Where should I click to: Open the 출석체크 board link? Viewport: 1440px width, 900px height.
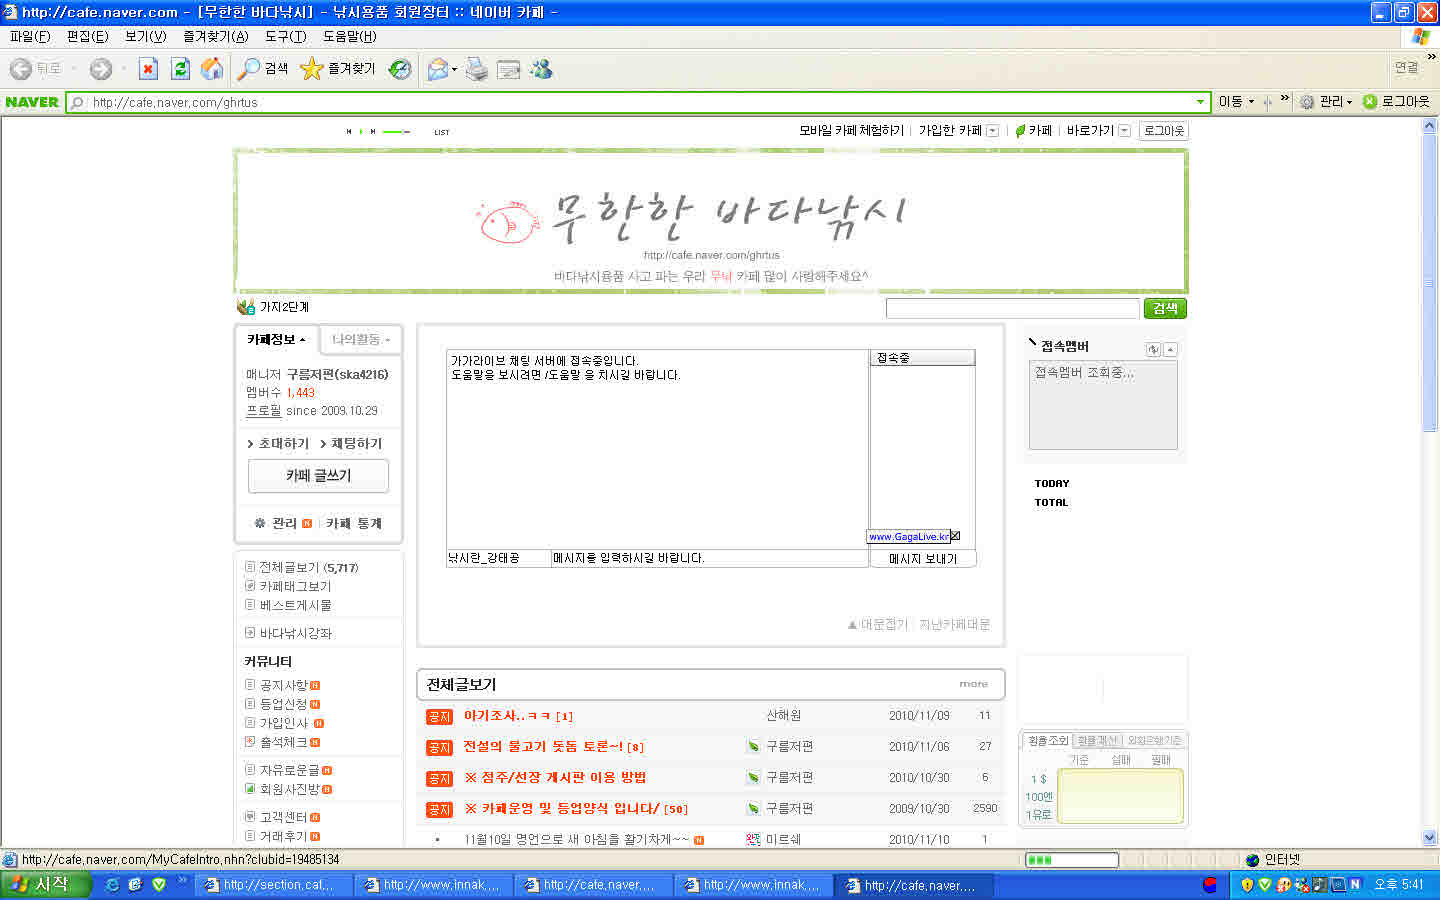pyautogui.click(x=283, y=742)
